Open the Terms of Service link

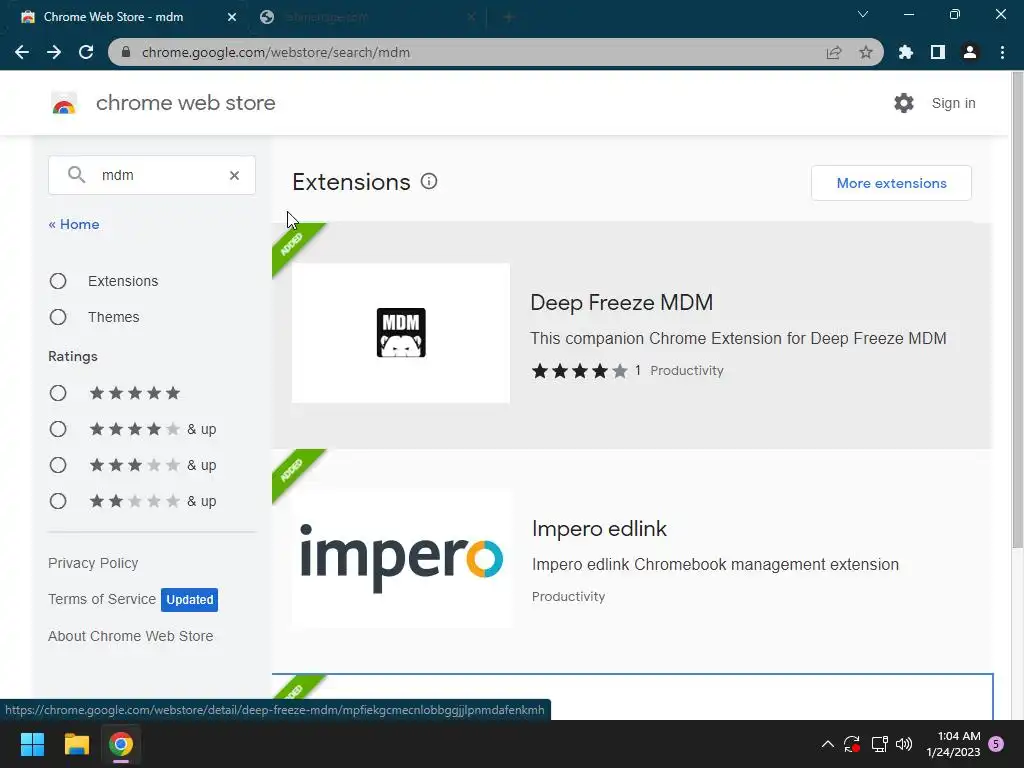point(102,599)
